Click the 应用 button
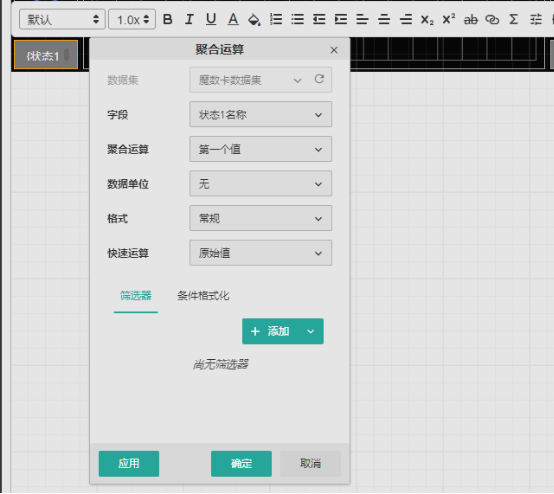 click(x=129, y=464)
